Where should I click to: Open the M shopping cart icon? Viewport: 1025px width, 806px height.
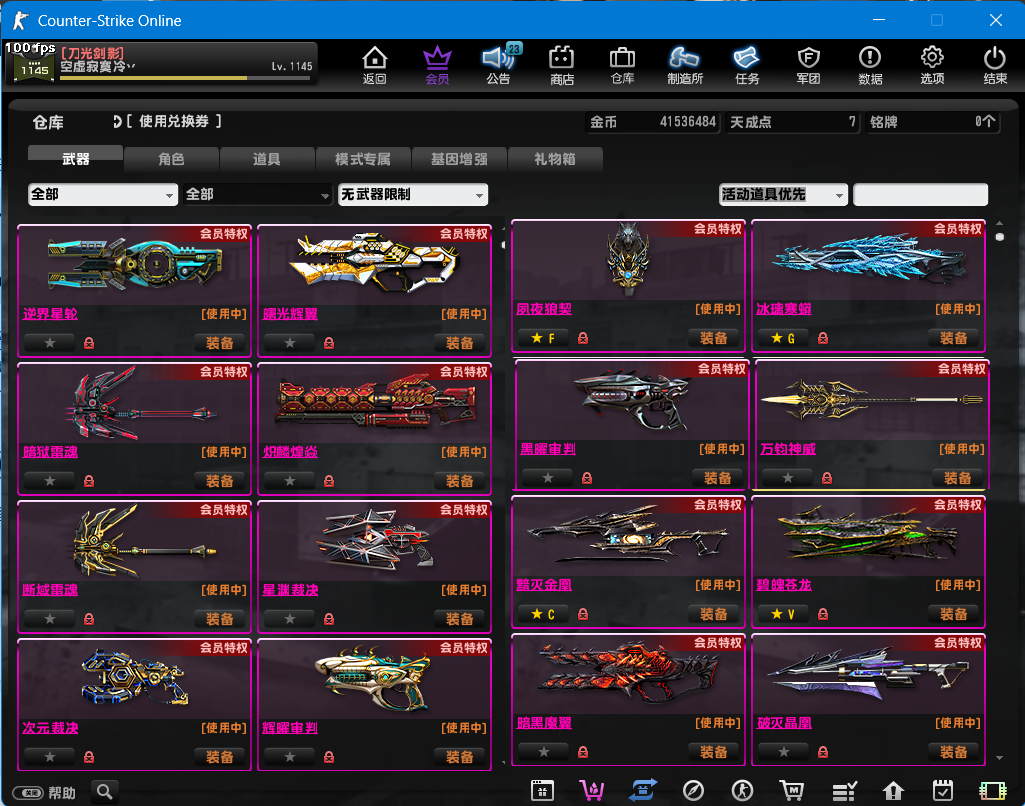point(792,791)
